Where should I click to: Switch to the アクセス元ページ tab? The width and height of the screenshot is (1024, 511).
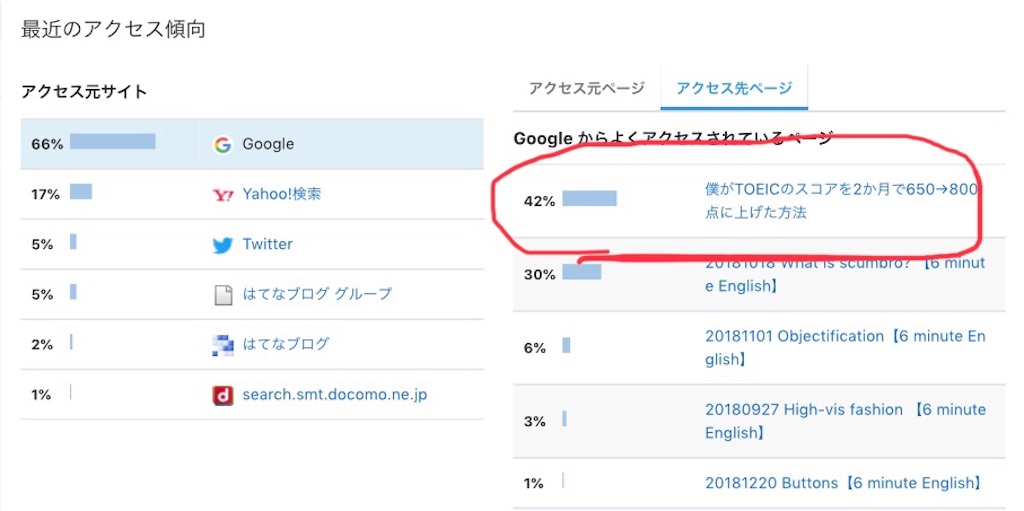click(586, 88)
